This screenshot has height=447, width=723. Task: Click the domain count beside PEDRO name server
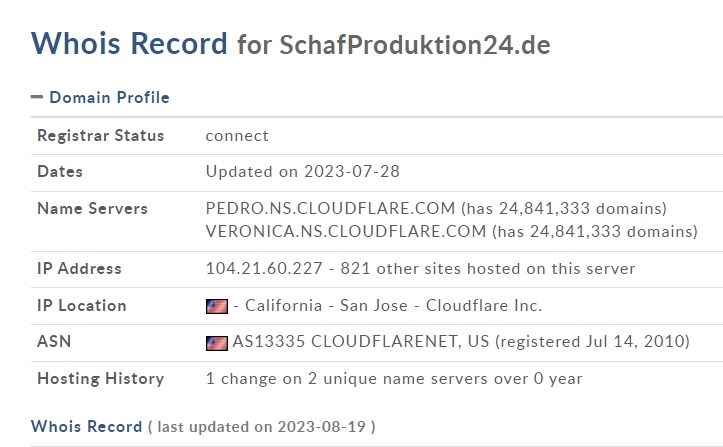pos(563,209)
